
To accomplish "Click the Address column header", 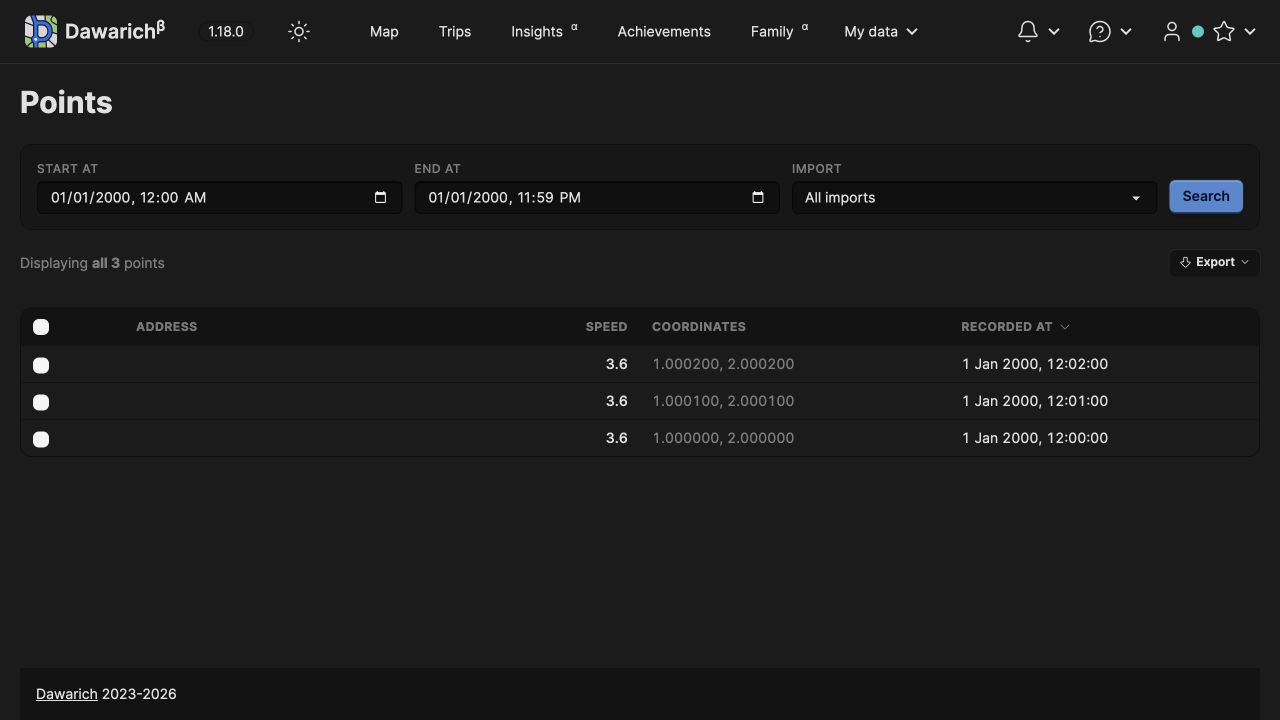I will point(166,327).
